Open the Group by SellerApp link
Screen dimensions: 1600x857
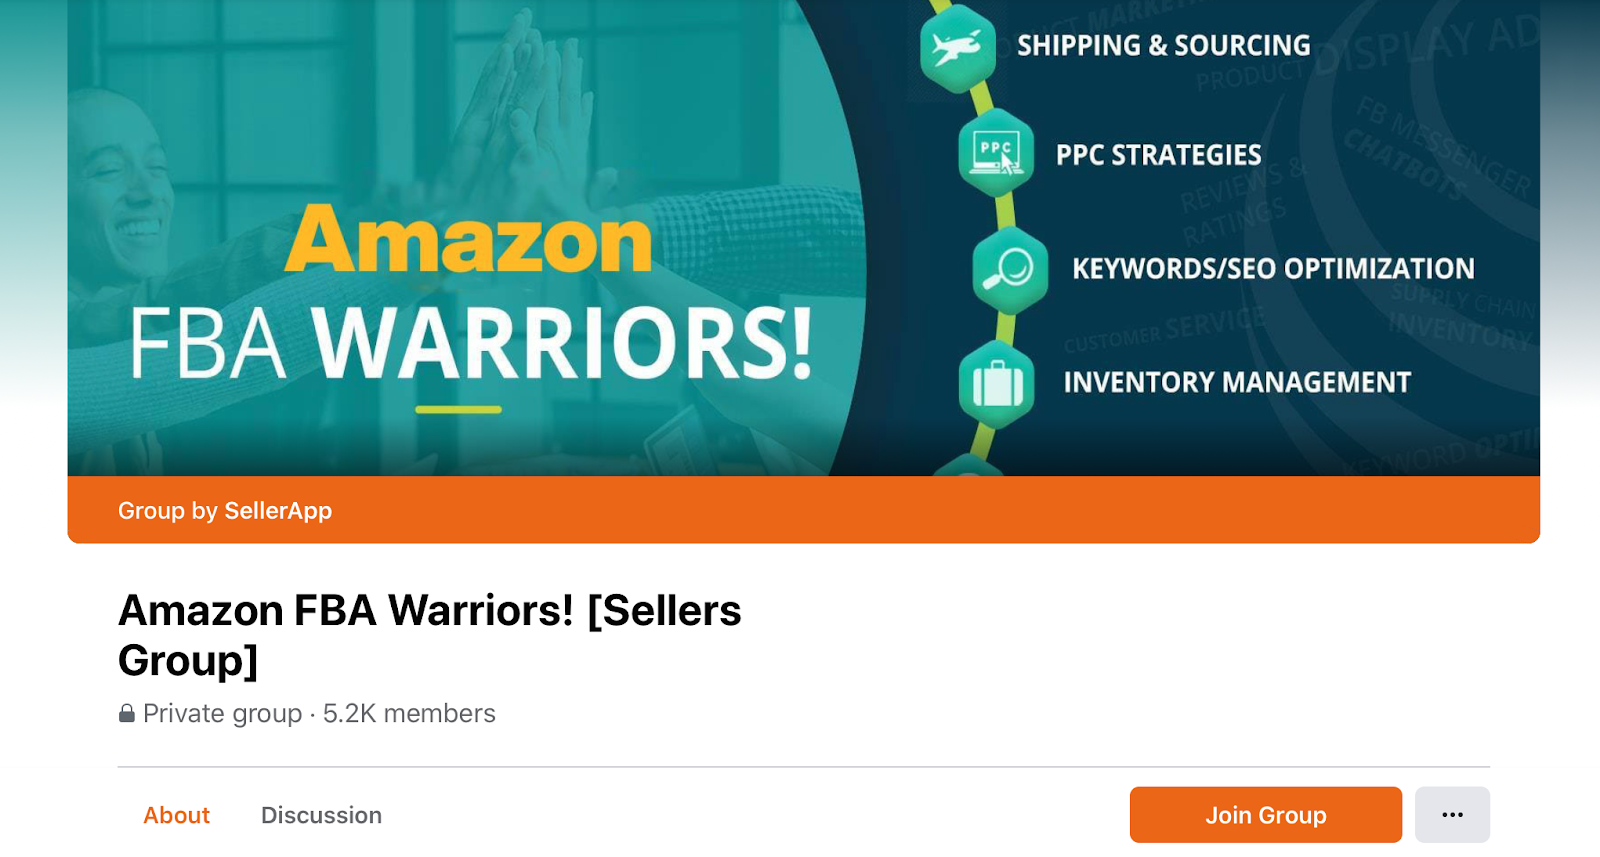pyautogui.click(x=225, y=511)
